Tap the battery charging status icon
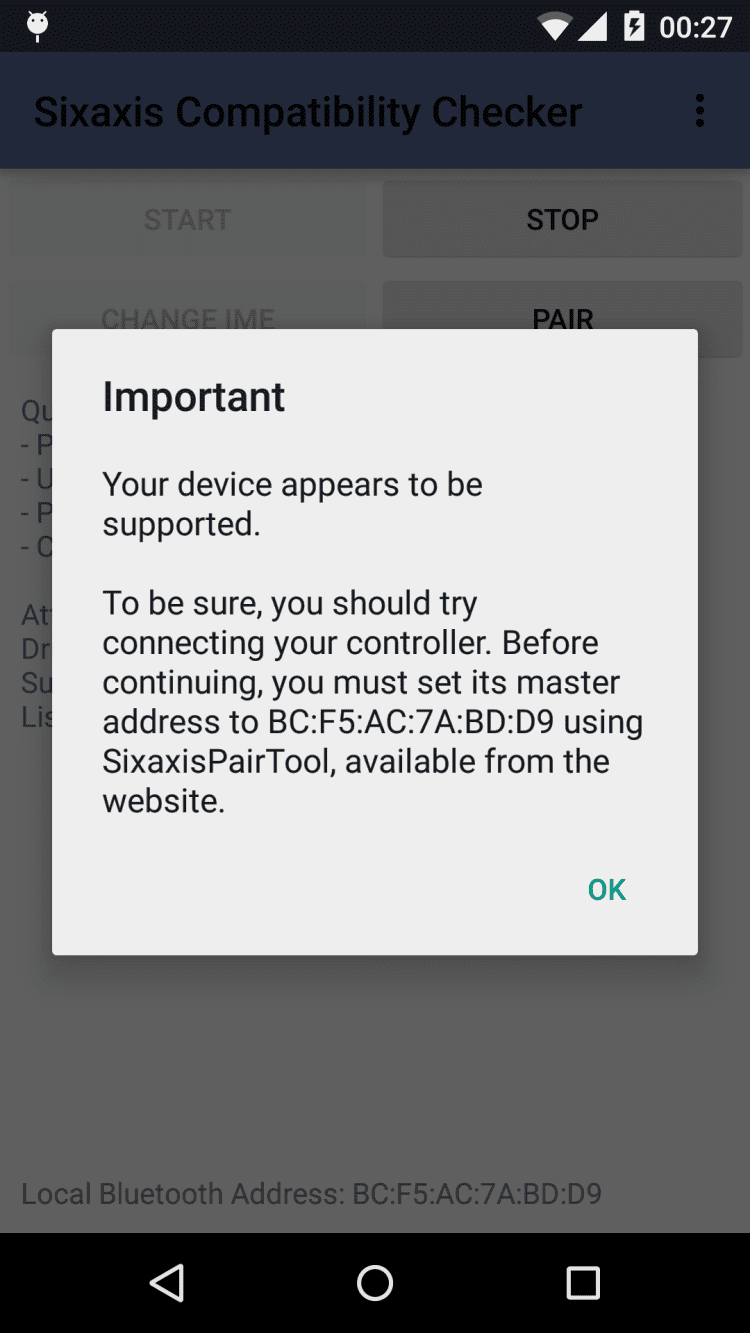 pyautogui.click(x=635, y=26)
